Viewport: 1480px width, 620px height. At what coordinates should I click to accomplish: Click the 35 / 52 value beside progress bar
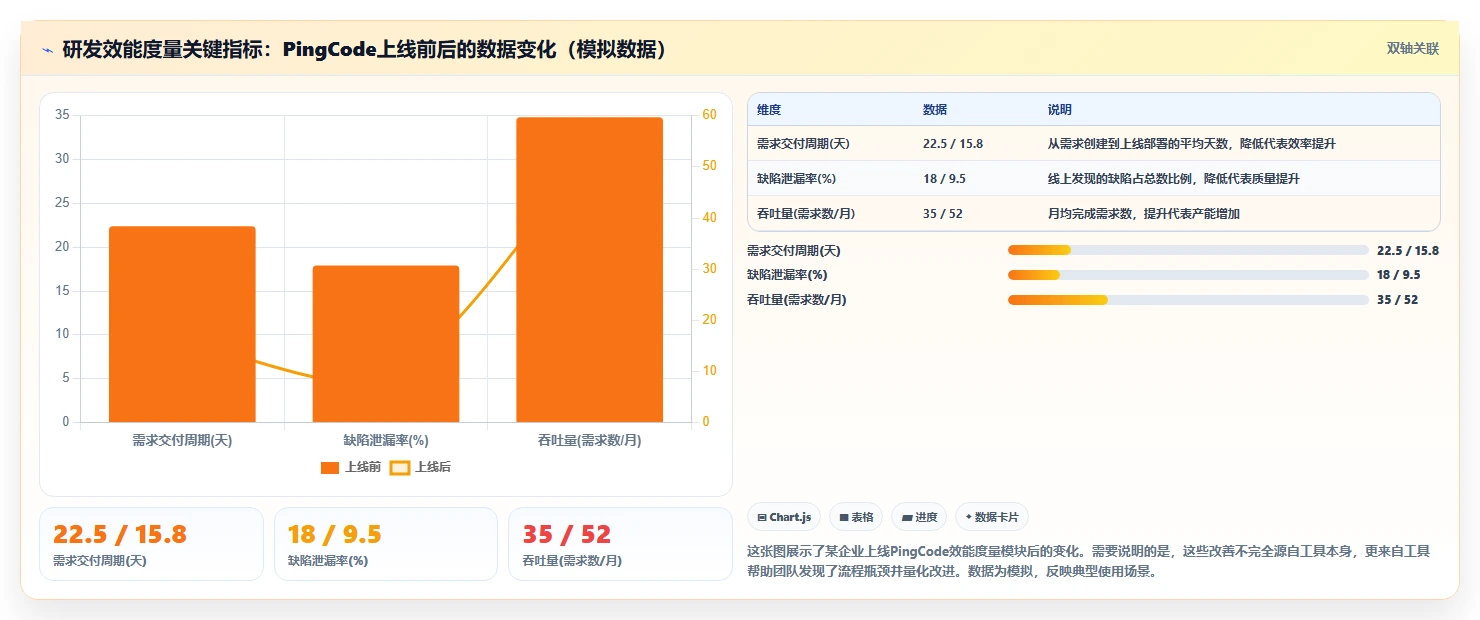1398,300
